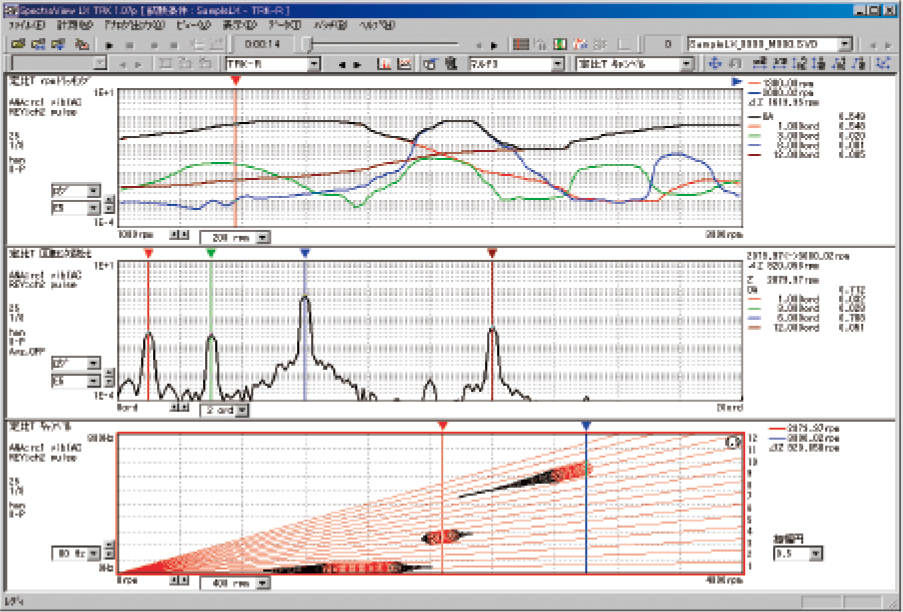
Task: Click the green and red colour-map toolbar icon
Action: tap(560, 44)
